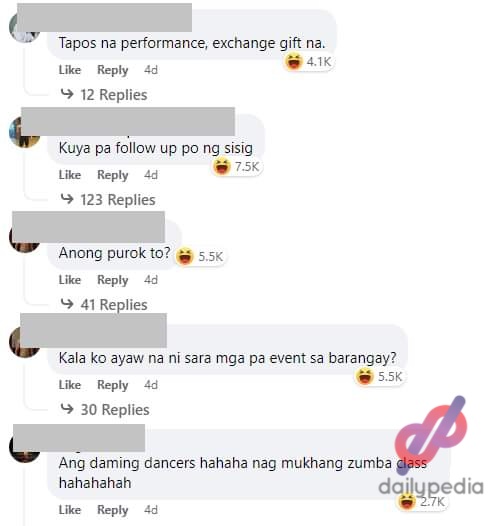490x526 pixels.
Task: Like the 'Anong purok to?' comment
Action: (70, 280)
